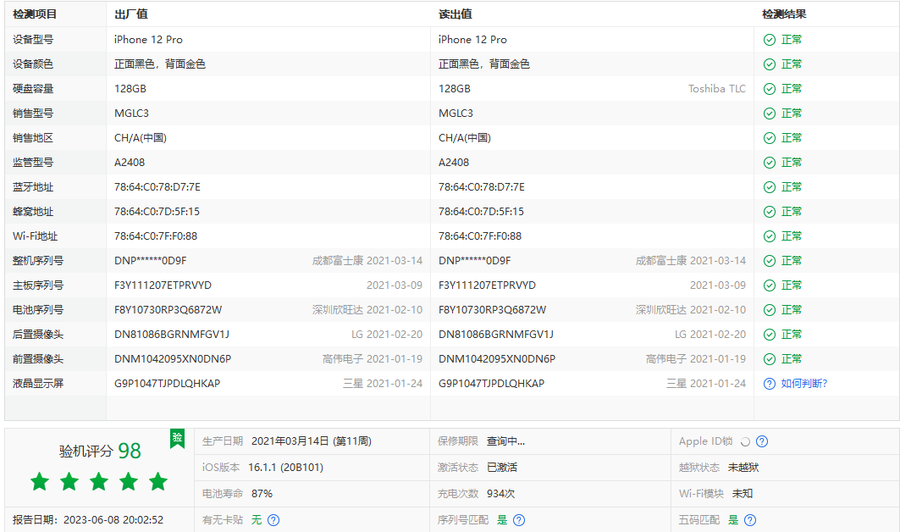Click read-out region CH/A(中国)
900x532 pixels.
coord(465,138)
